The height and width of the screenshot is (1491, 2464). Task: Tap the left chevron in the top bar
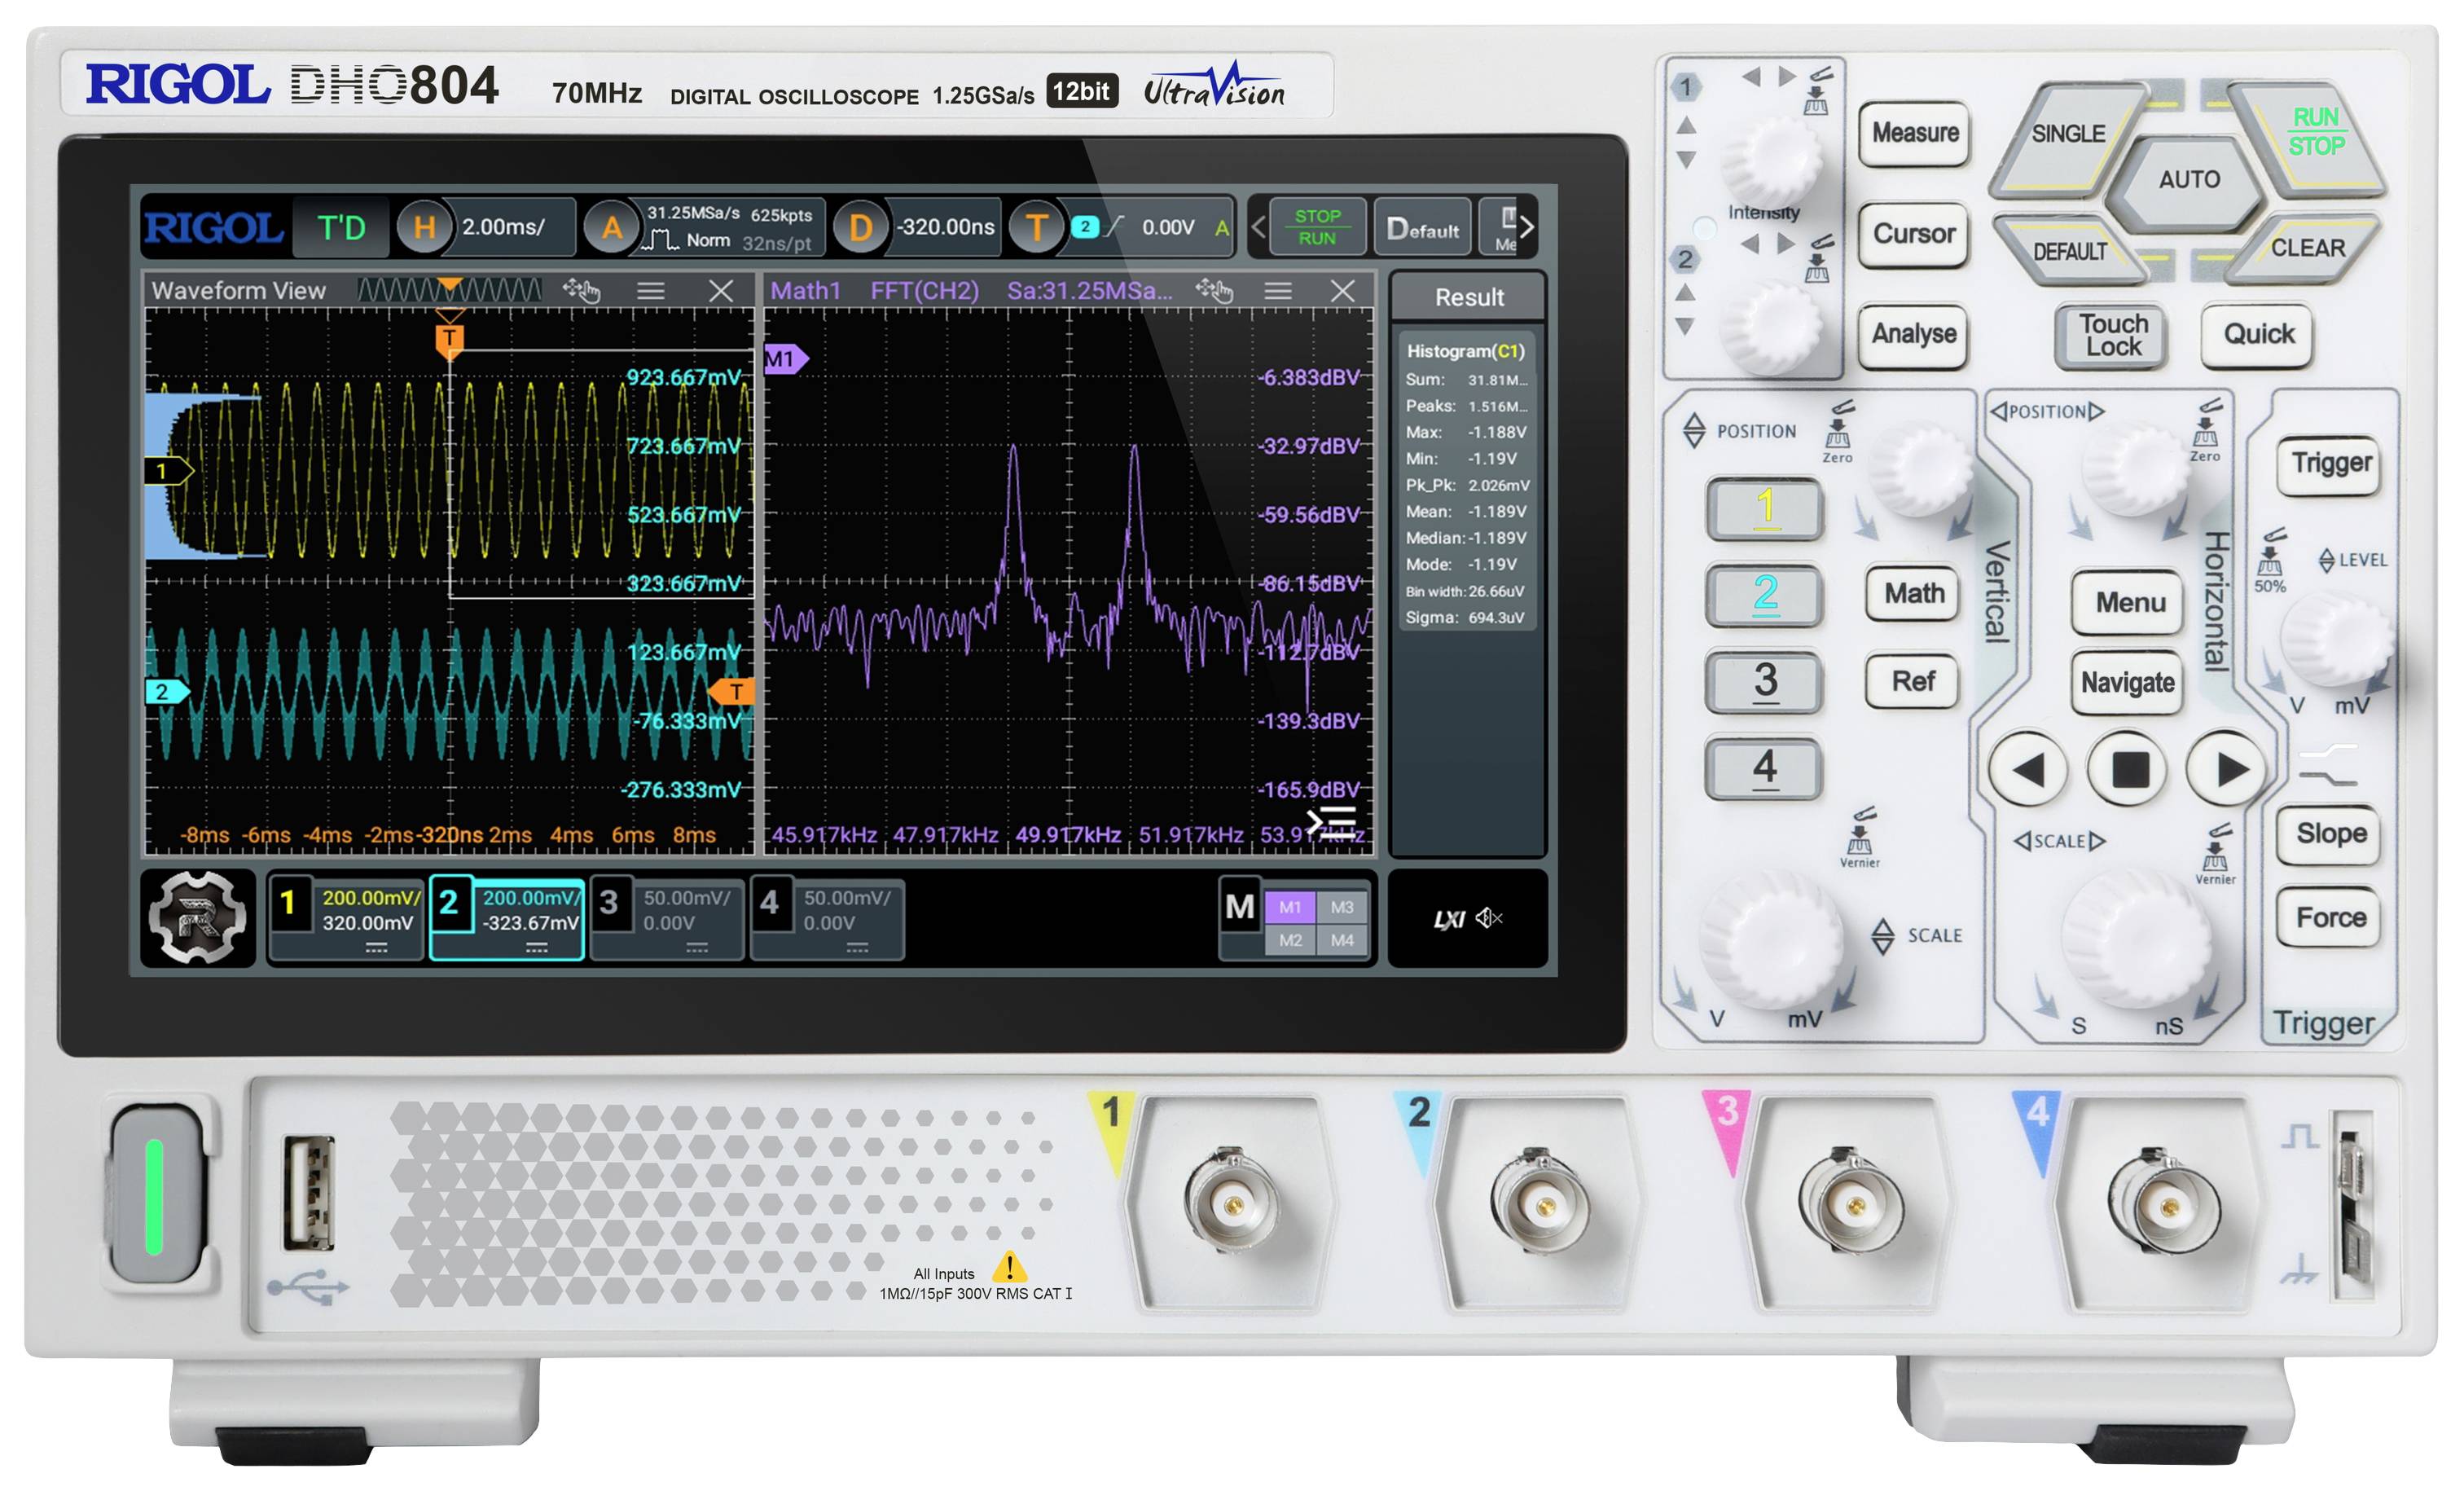1256,227
